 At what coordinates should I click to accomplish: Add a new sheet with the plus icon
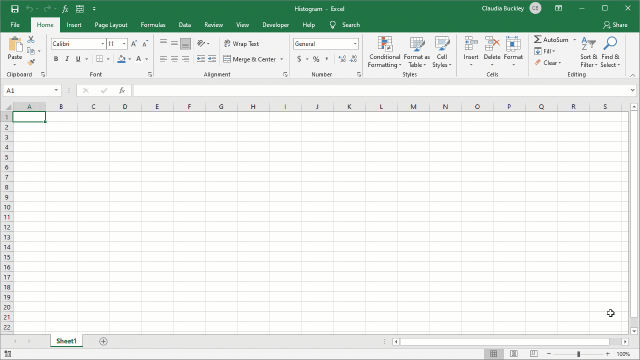point(103,341)
